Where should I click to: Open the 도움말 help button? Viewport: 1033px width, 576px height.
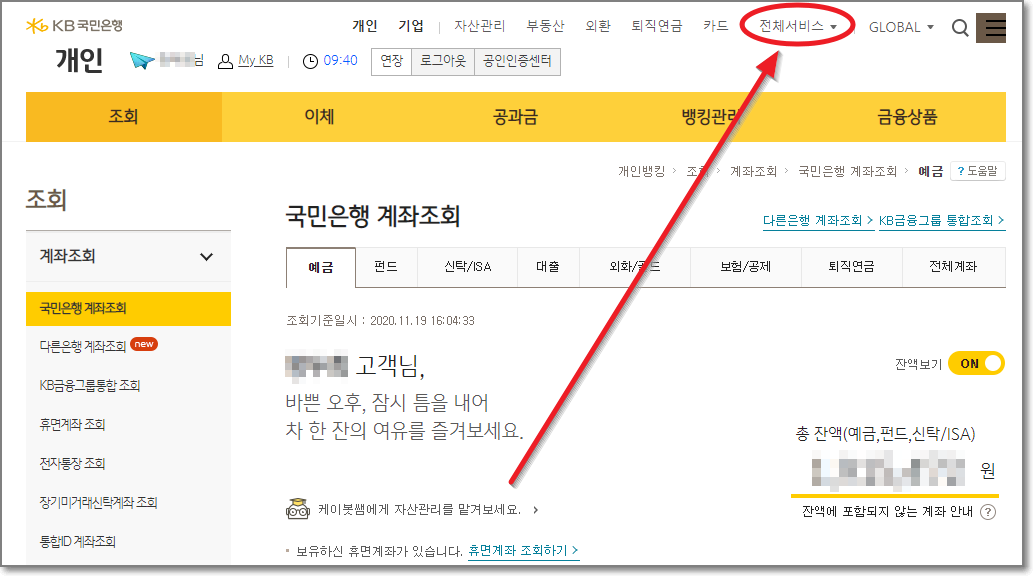point(978,171)
